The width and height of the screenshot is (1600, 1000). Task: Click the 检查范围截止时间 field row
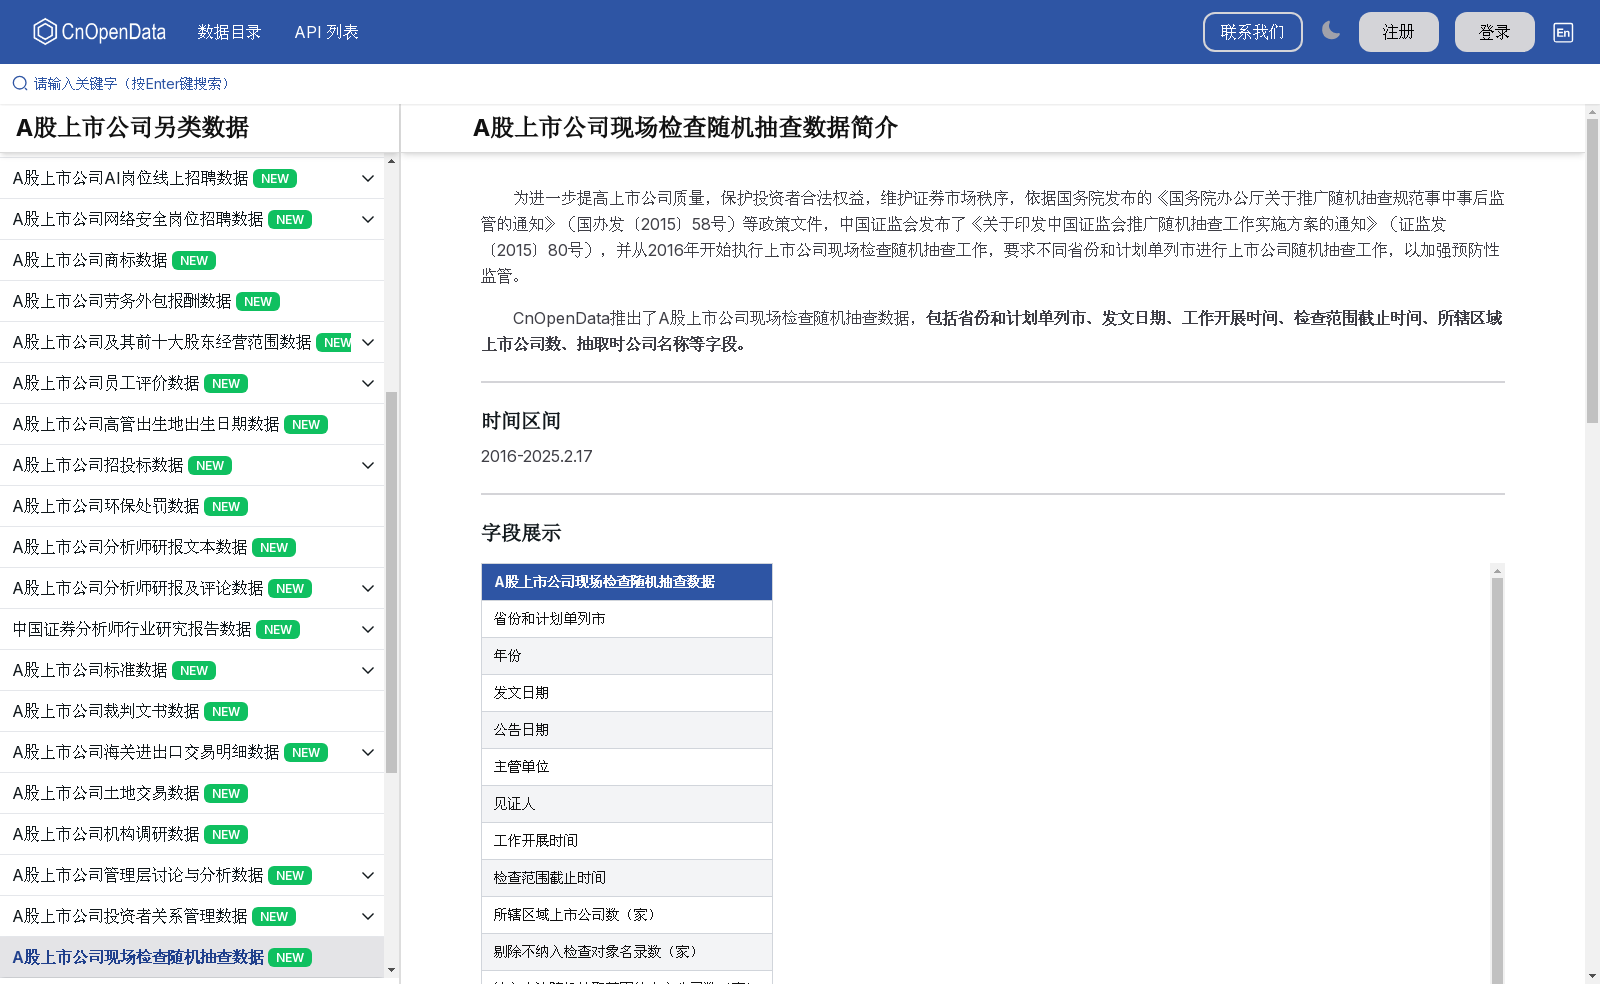[x=627, y=878]
